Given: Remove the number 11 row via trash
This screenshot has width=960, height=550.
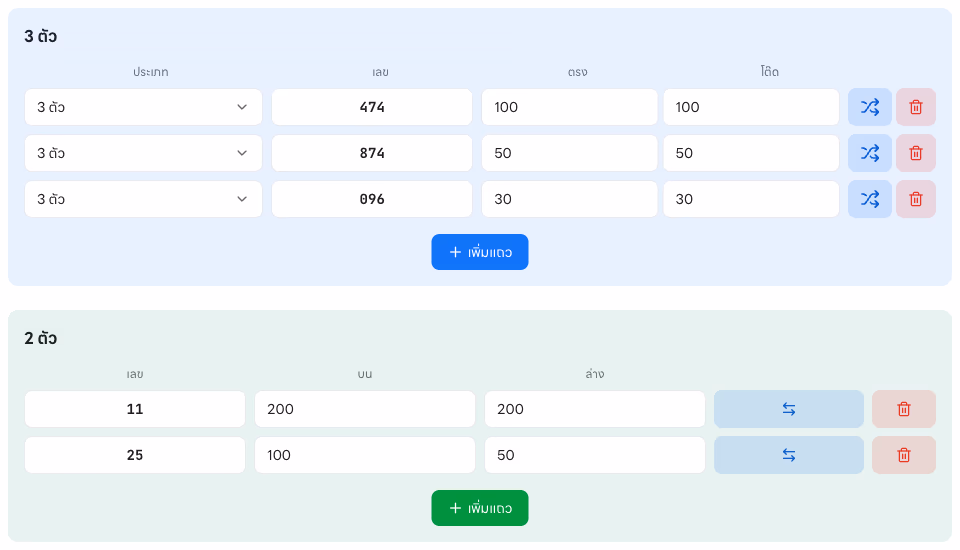Looking at the screenshot, I should pyautogui.click(x=904, y=409).
